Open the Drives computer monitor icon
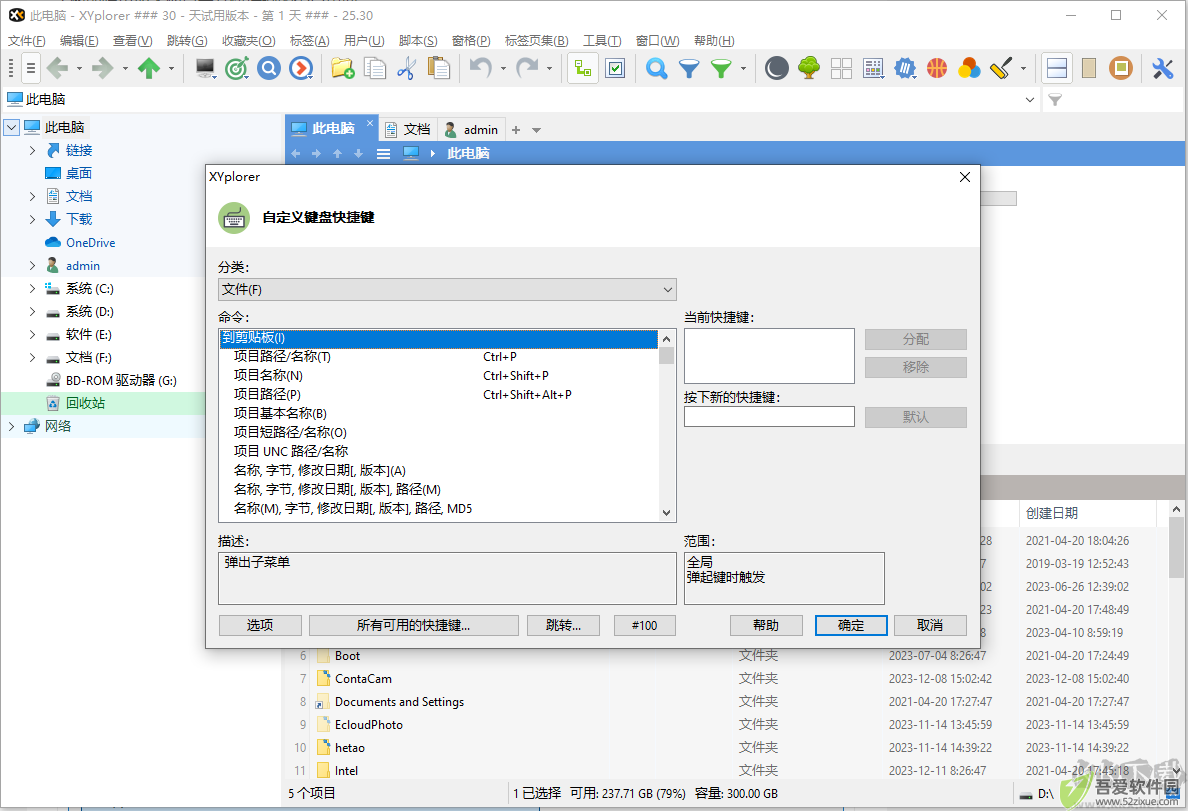 click(x=205, y=69)
